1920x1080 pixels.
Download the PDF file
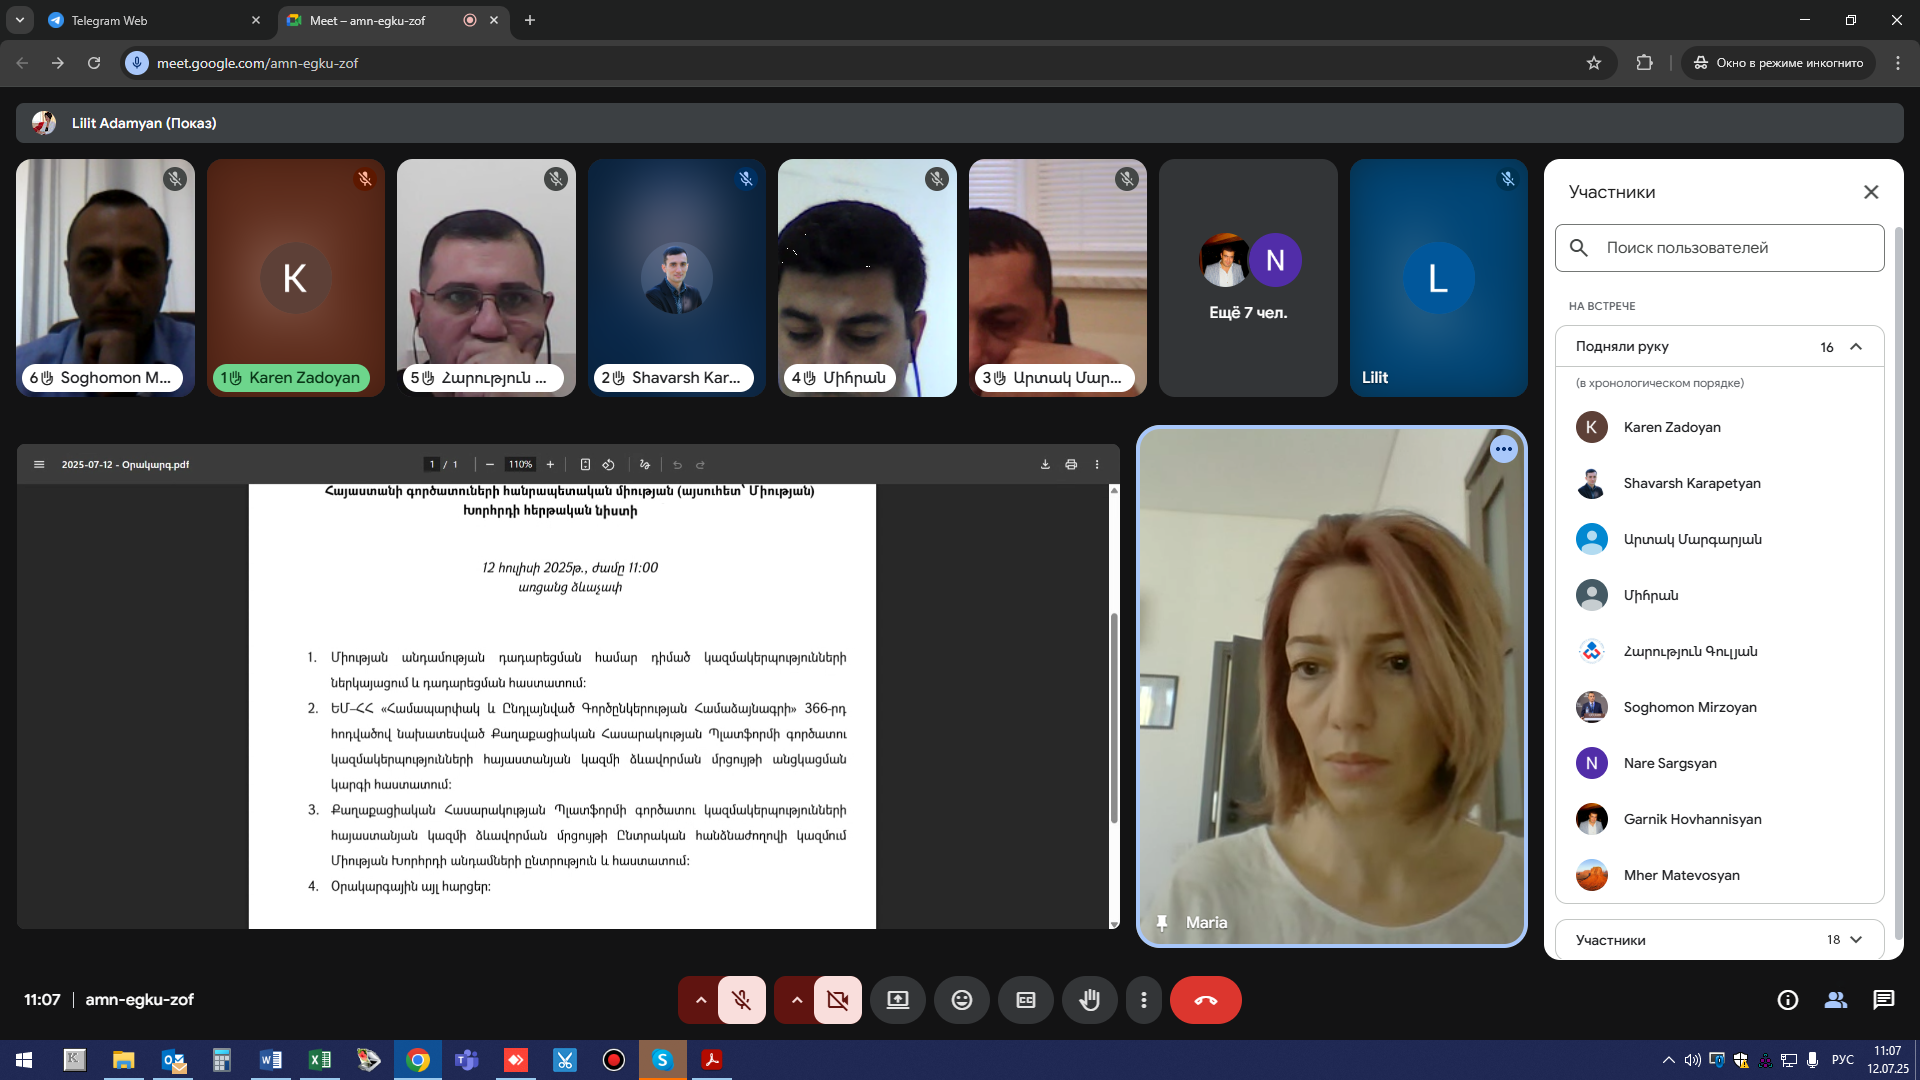pos(1045,465)
